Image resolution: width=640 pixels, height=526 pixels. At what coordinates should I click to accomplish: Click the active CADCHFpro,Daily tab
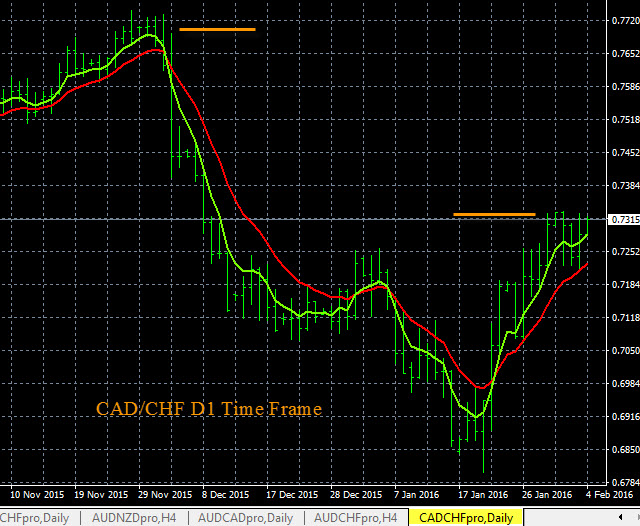click(466, 518)
